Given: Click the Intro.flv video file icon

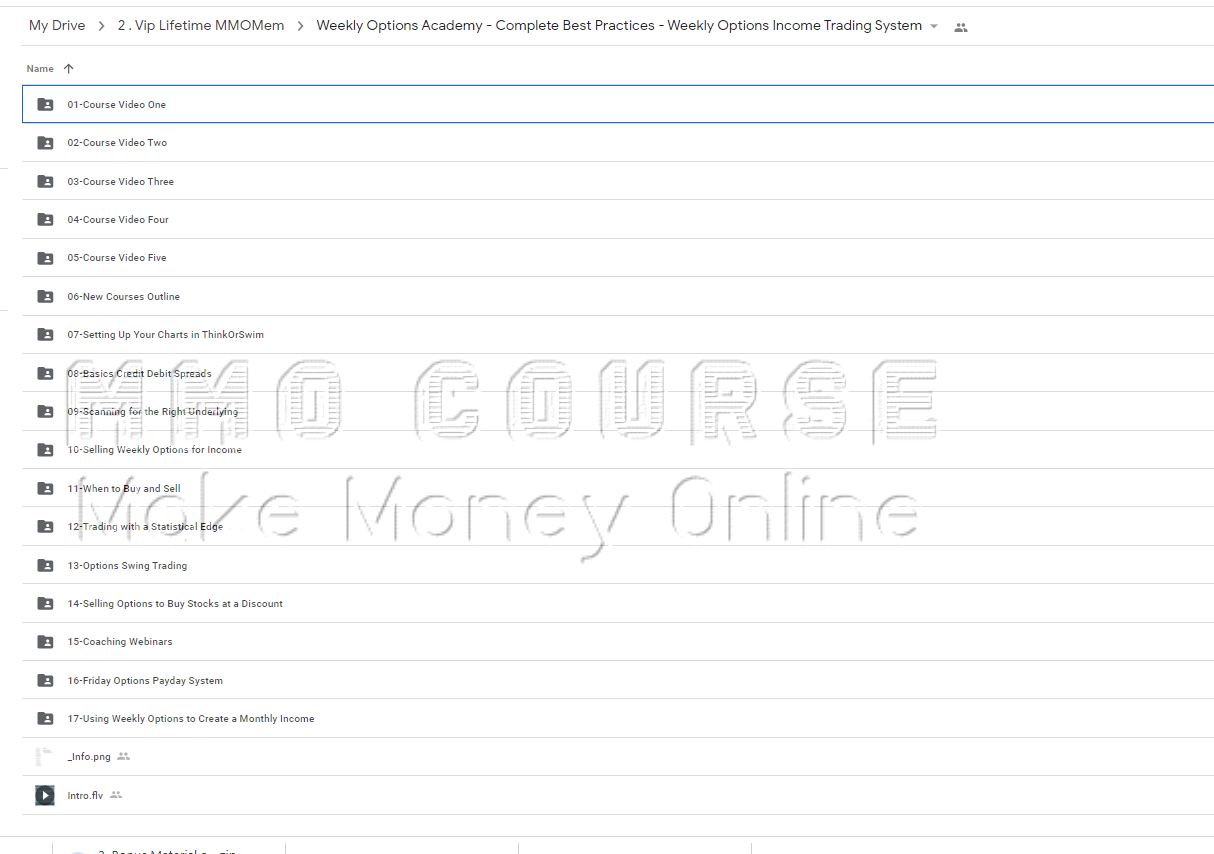Looking at the screenshot, I should (x=45, y=796).
